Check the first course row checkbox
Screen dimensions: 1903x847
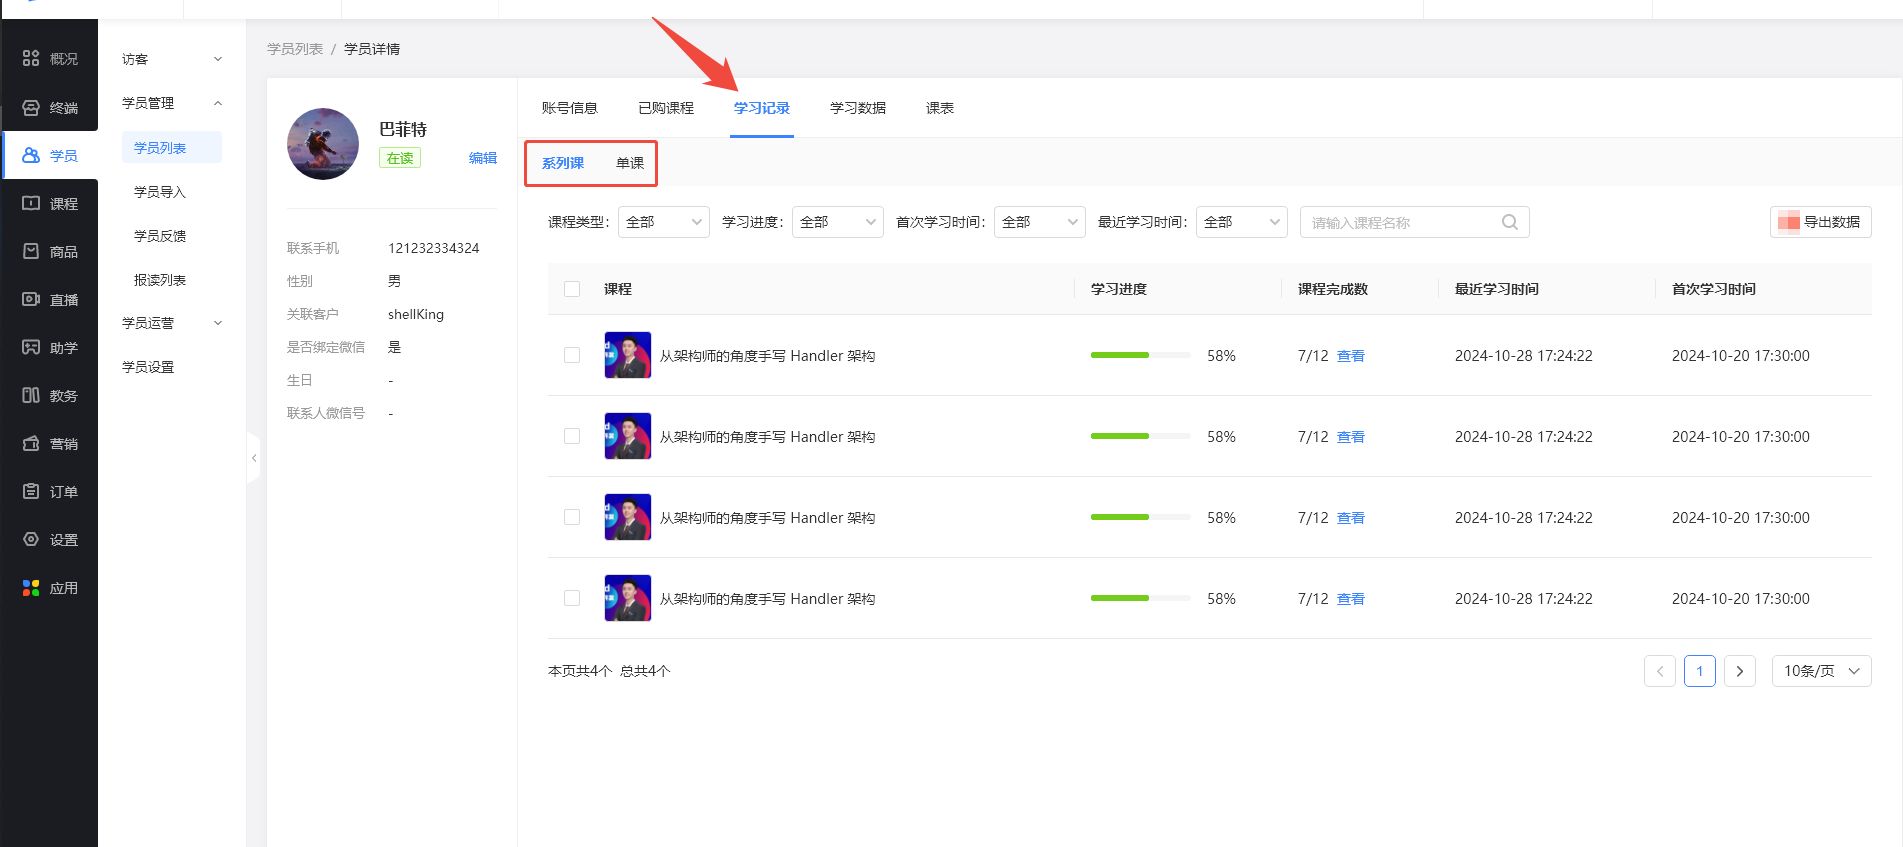[572, 355]
